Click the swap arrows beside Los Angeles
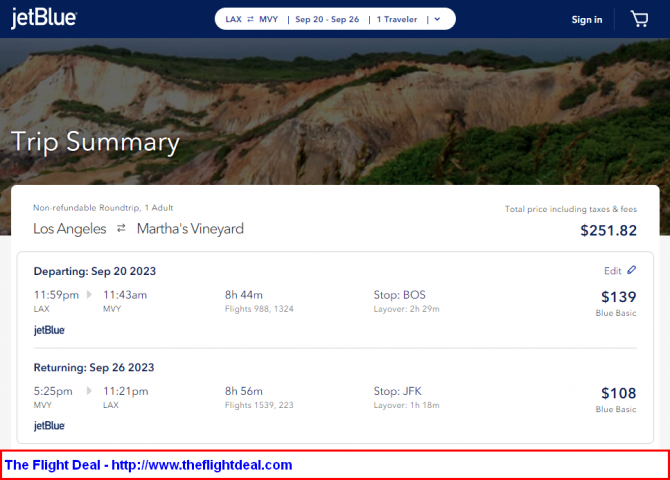670x480 pixels. pos(121,228)
